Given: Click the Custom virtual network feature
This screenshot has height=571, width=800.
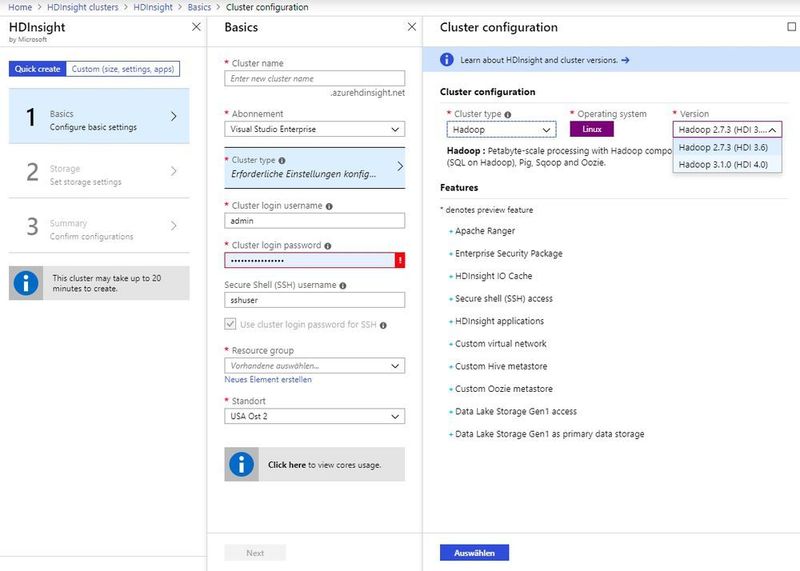Looking at the screenshot, I should [x=501, y=344].
